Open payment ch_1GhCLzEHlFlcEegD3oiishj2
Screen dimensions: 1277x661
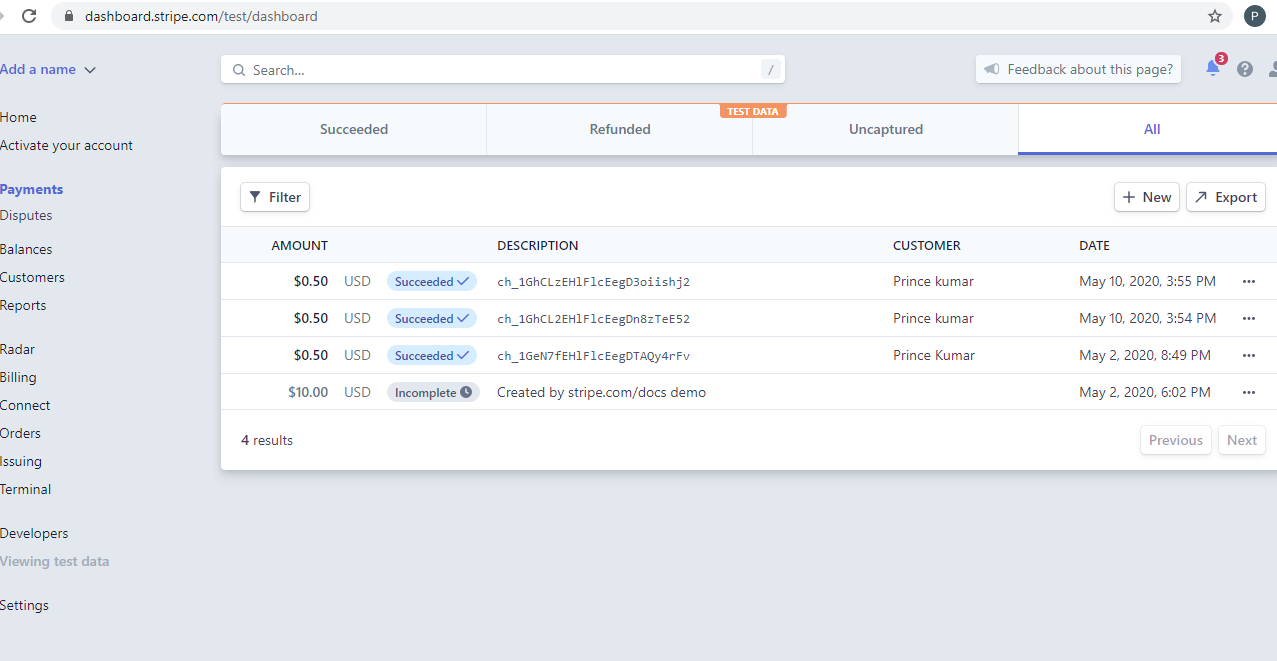(593, 282)
